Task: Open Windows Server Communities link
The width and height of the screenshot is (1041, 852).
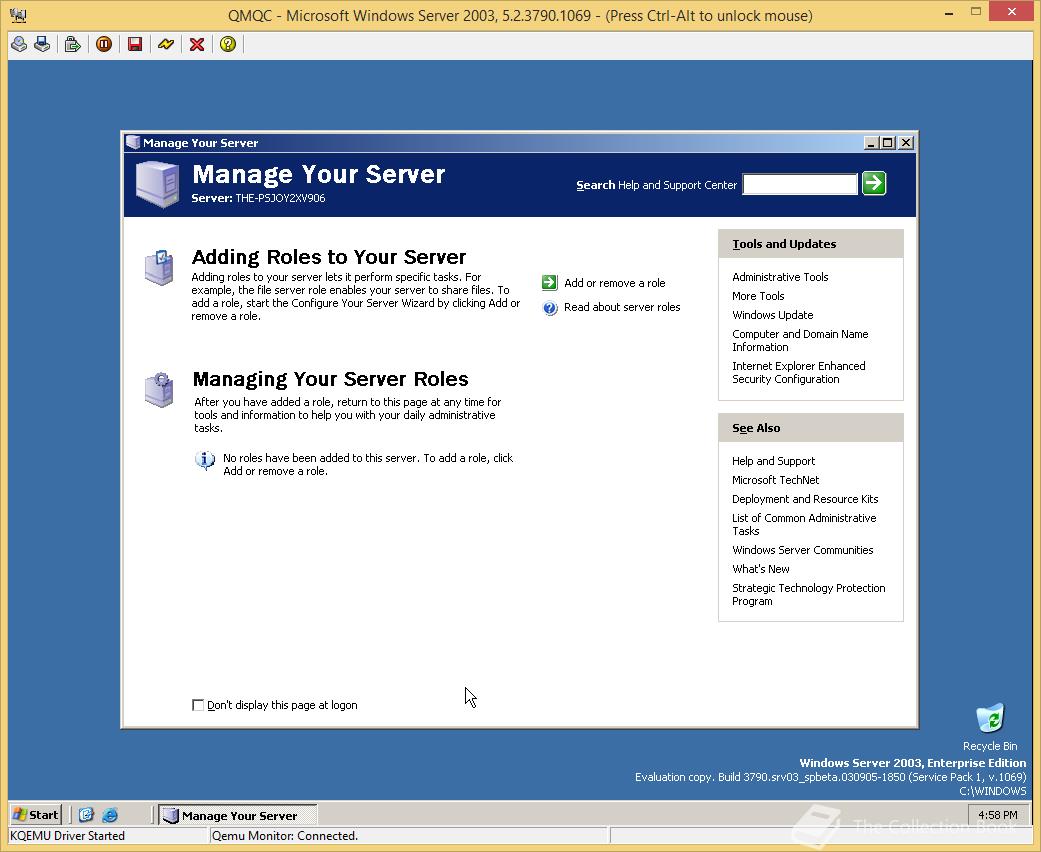Action: click(x=803, y=551)
